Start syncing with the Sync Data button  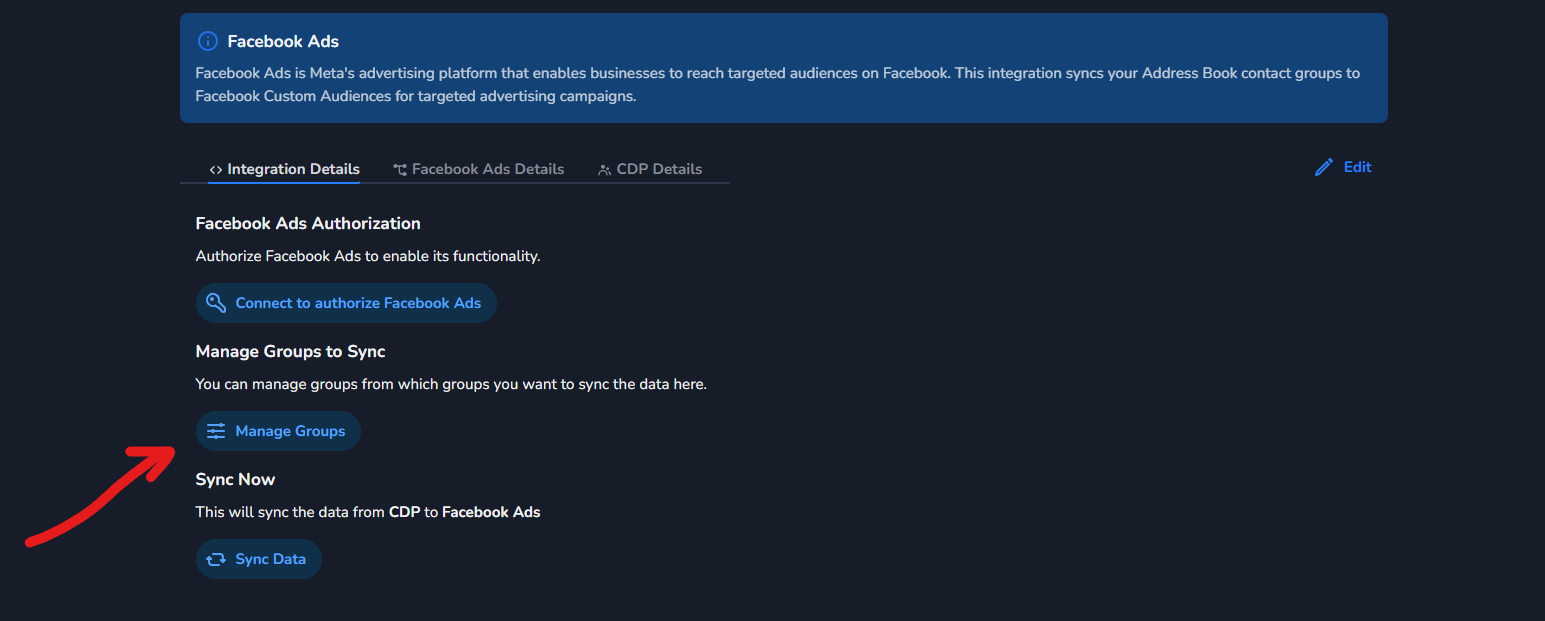[270, 559]
